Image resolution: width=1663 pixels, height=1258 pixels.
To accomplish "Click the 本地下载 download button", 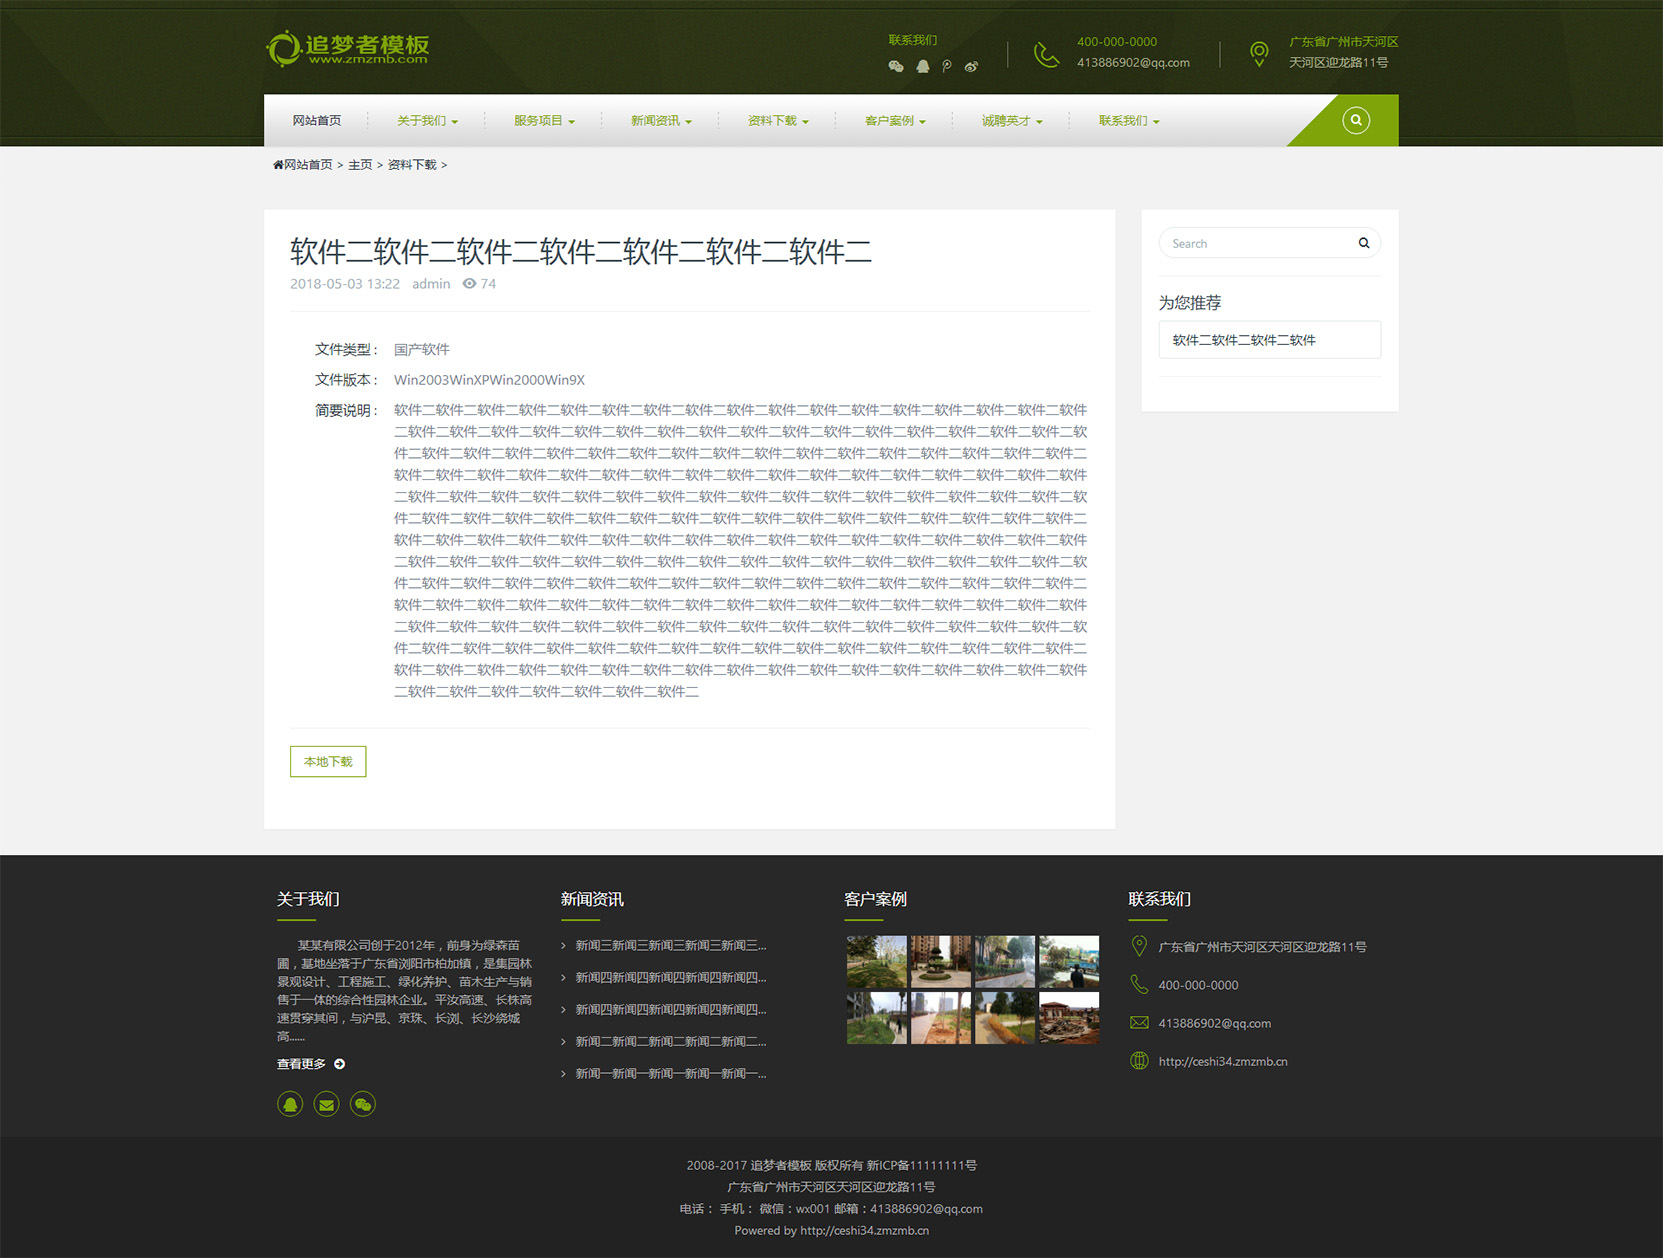I will [x=328, y=762].
